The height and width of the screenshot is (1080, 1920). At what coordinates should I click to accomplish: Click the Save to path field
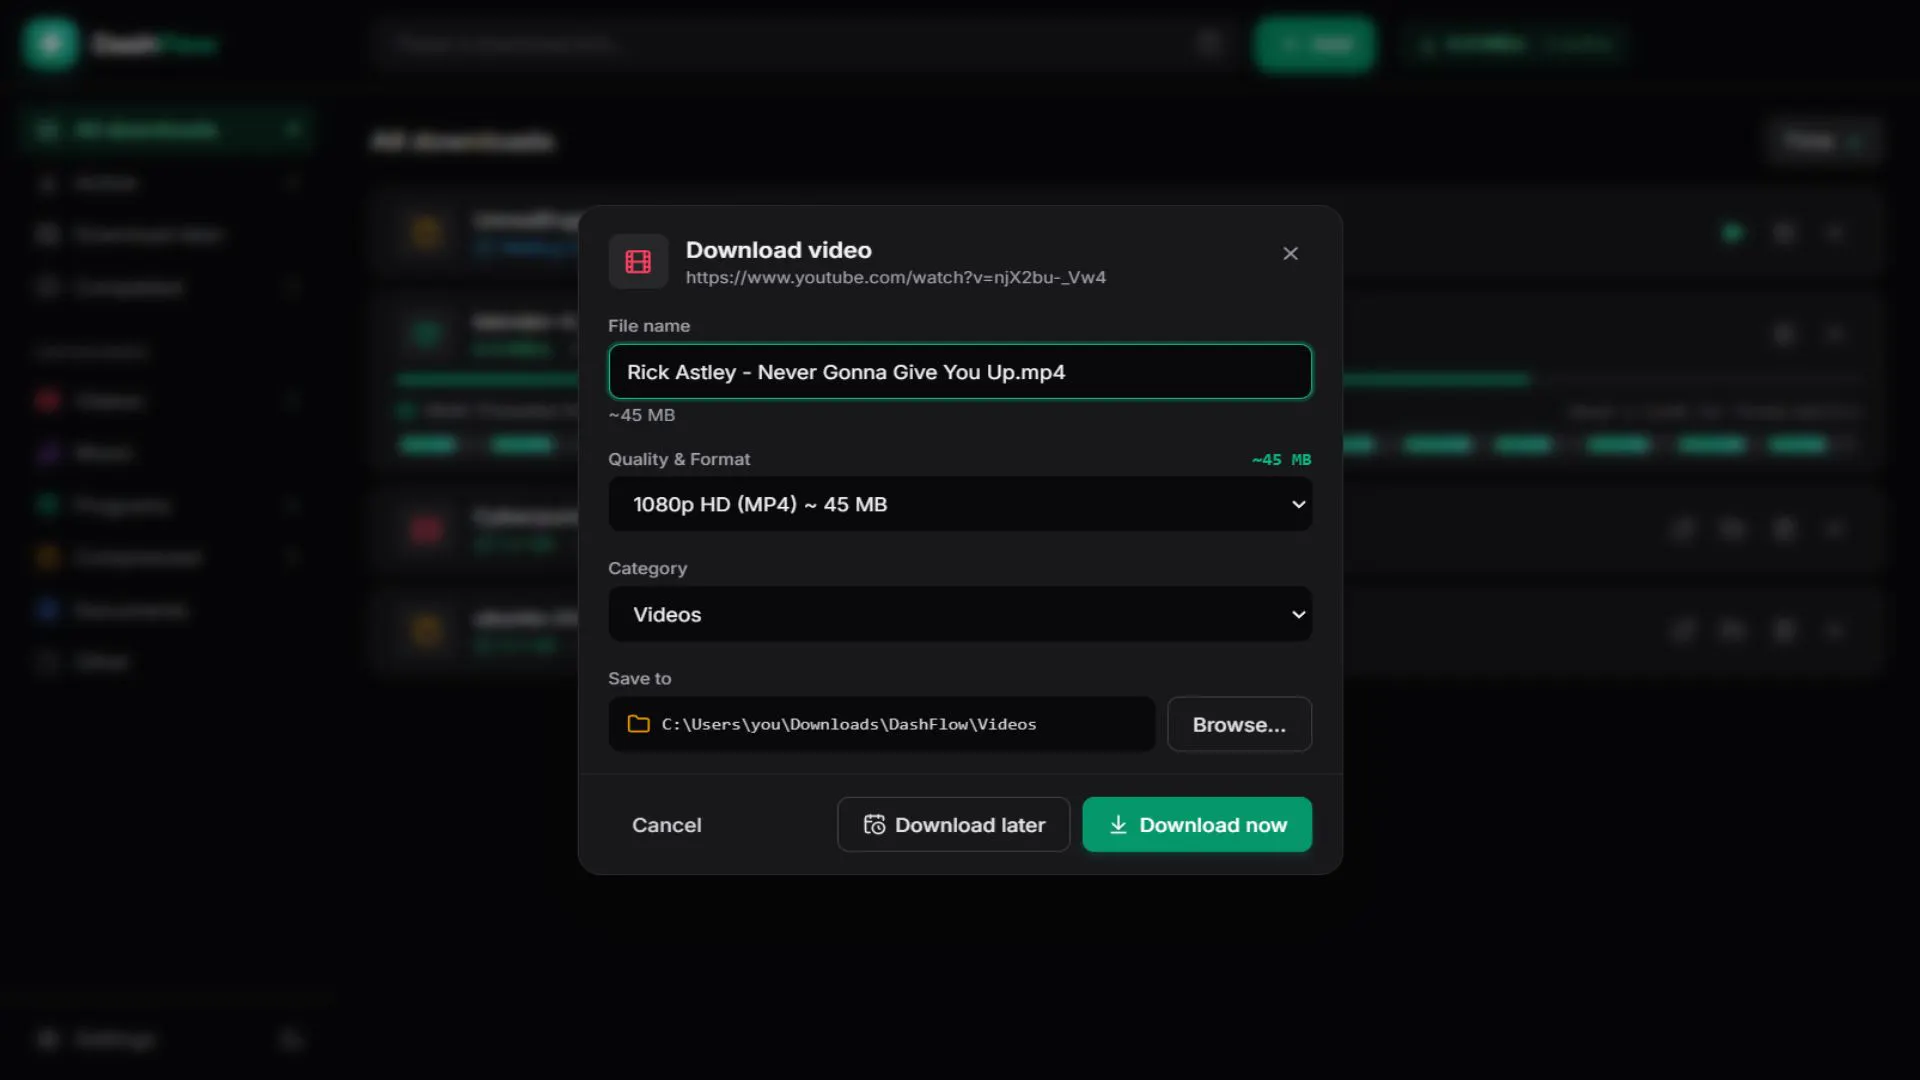tap(882, 724)
